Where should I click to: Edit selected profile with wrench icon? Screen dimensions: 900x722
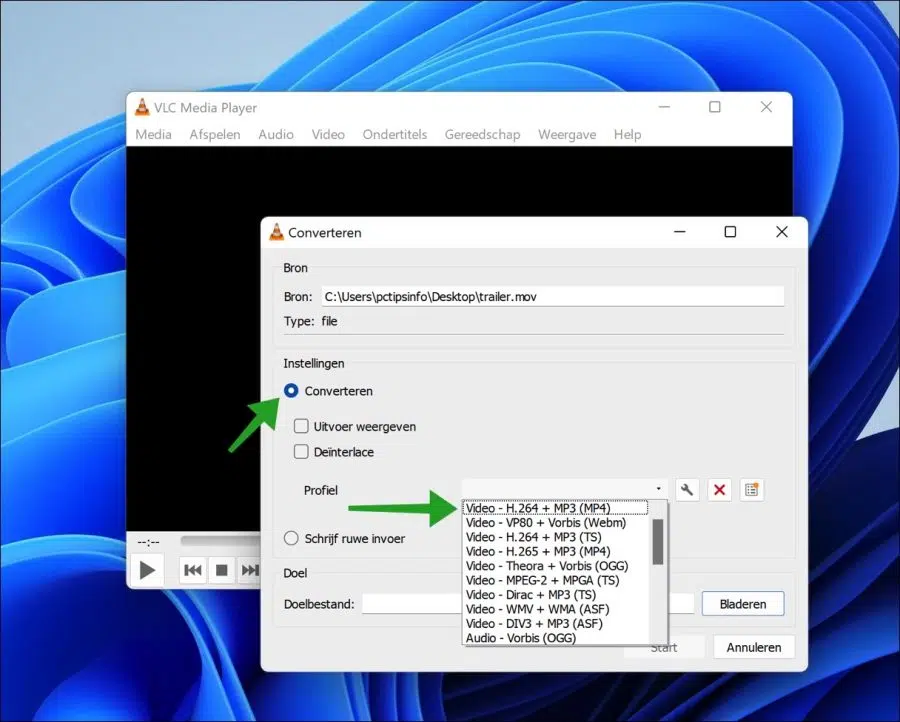click(687, 490)
